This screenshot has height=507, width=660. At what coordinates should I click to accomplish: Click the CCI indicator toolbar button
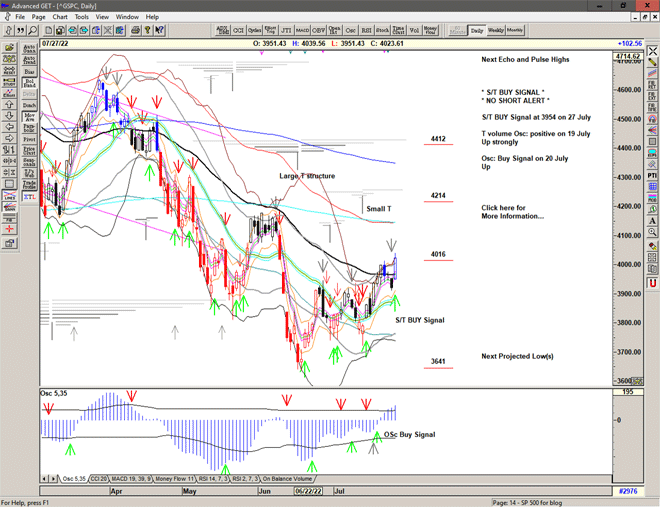tap(239, 31)
